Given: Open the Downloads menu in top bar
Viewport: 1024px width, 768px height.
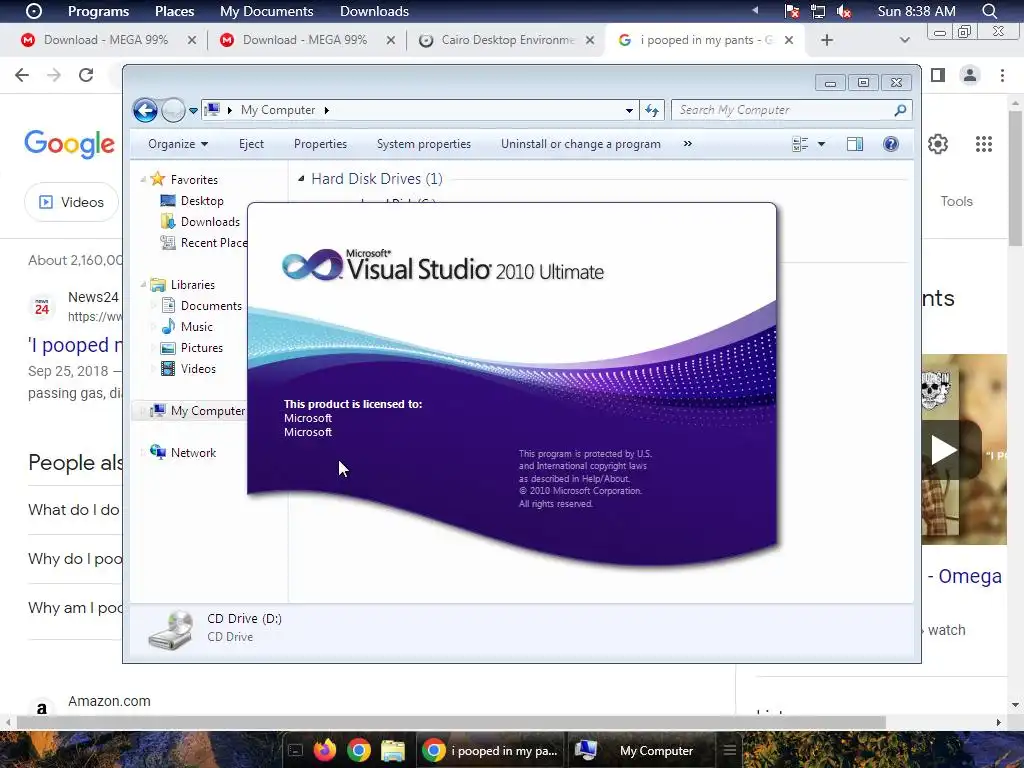Looking at the screenshot, I should pyautogui.click(x=374, y=11).
